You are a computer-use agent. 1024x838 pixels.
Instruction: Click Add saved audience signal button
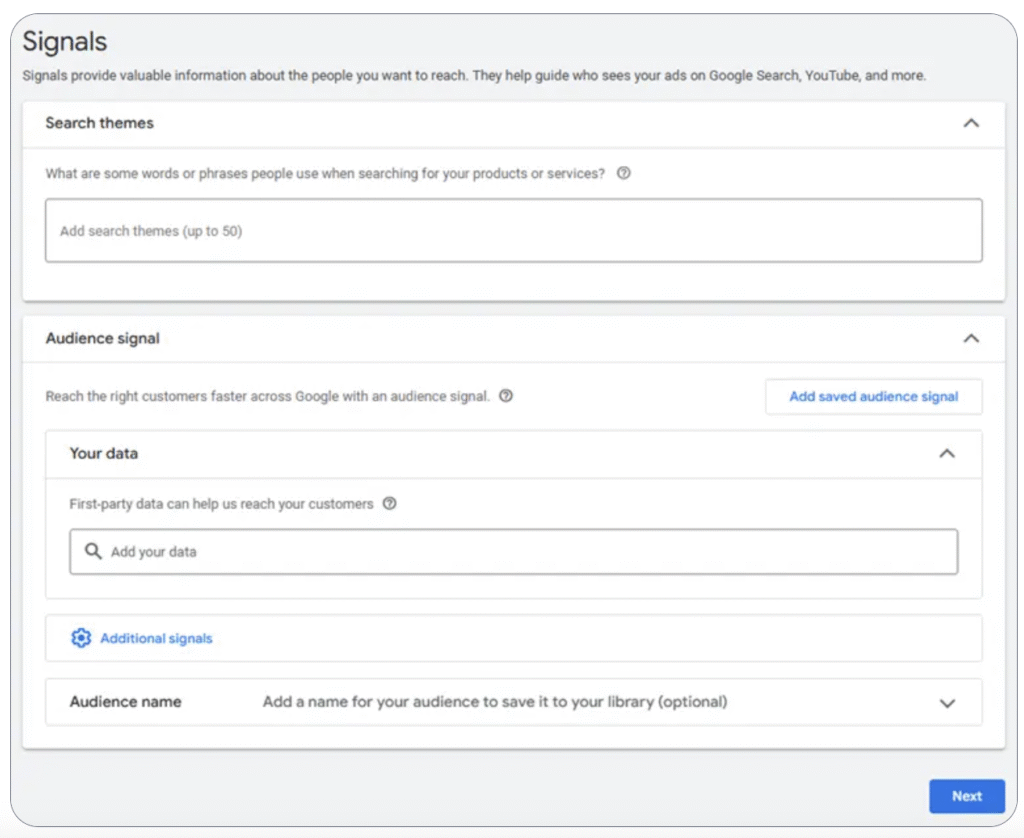[x=874, y=396]
